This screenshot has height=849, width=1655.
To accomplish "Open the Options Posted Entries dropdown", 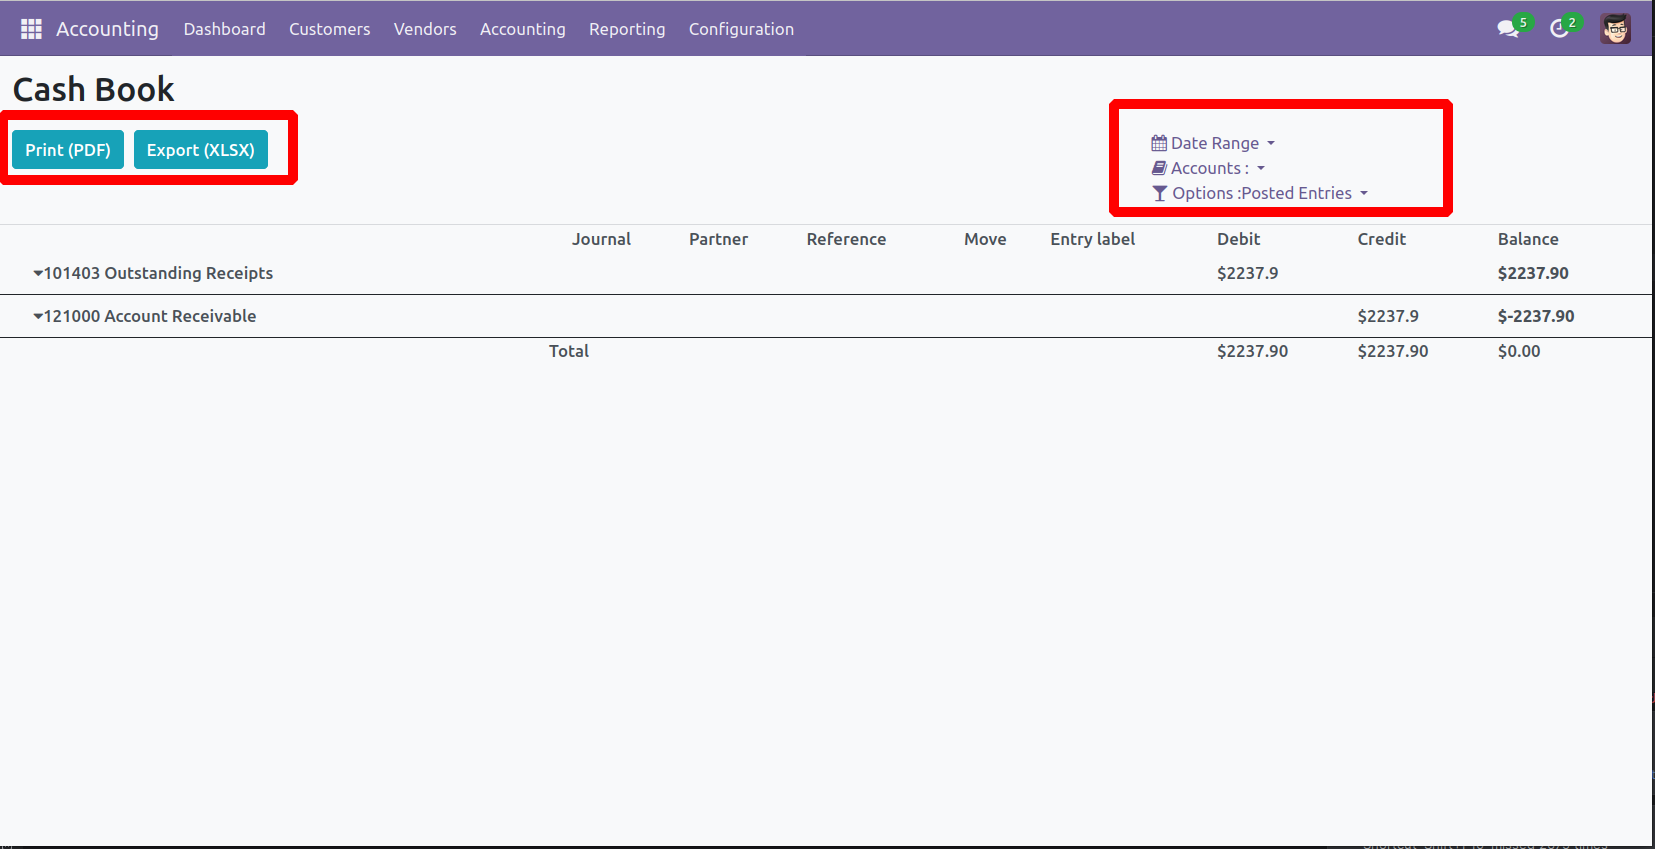I will [x=1260, y=193].
